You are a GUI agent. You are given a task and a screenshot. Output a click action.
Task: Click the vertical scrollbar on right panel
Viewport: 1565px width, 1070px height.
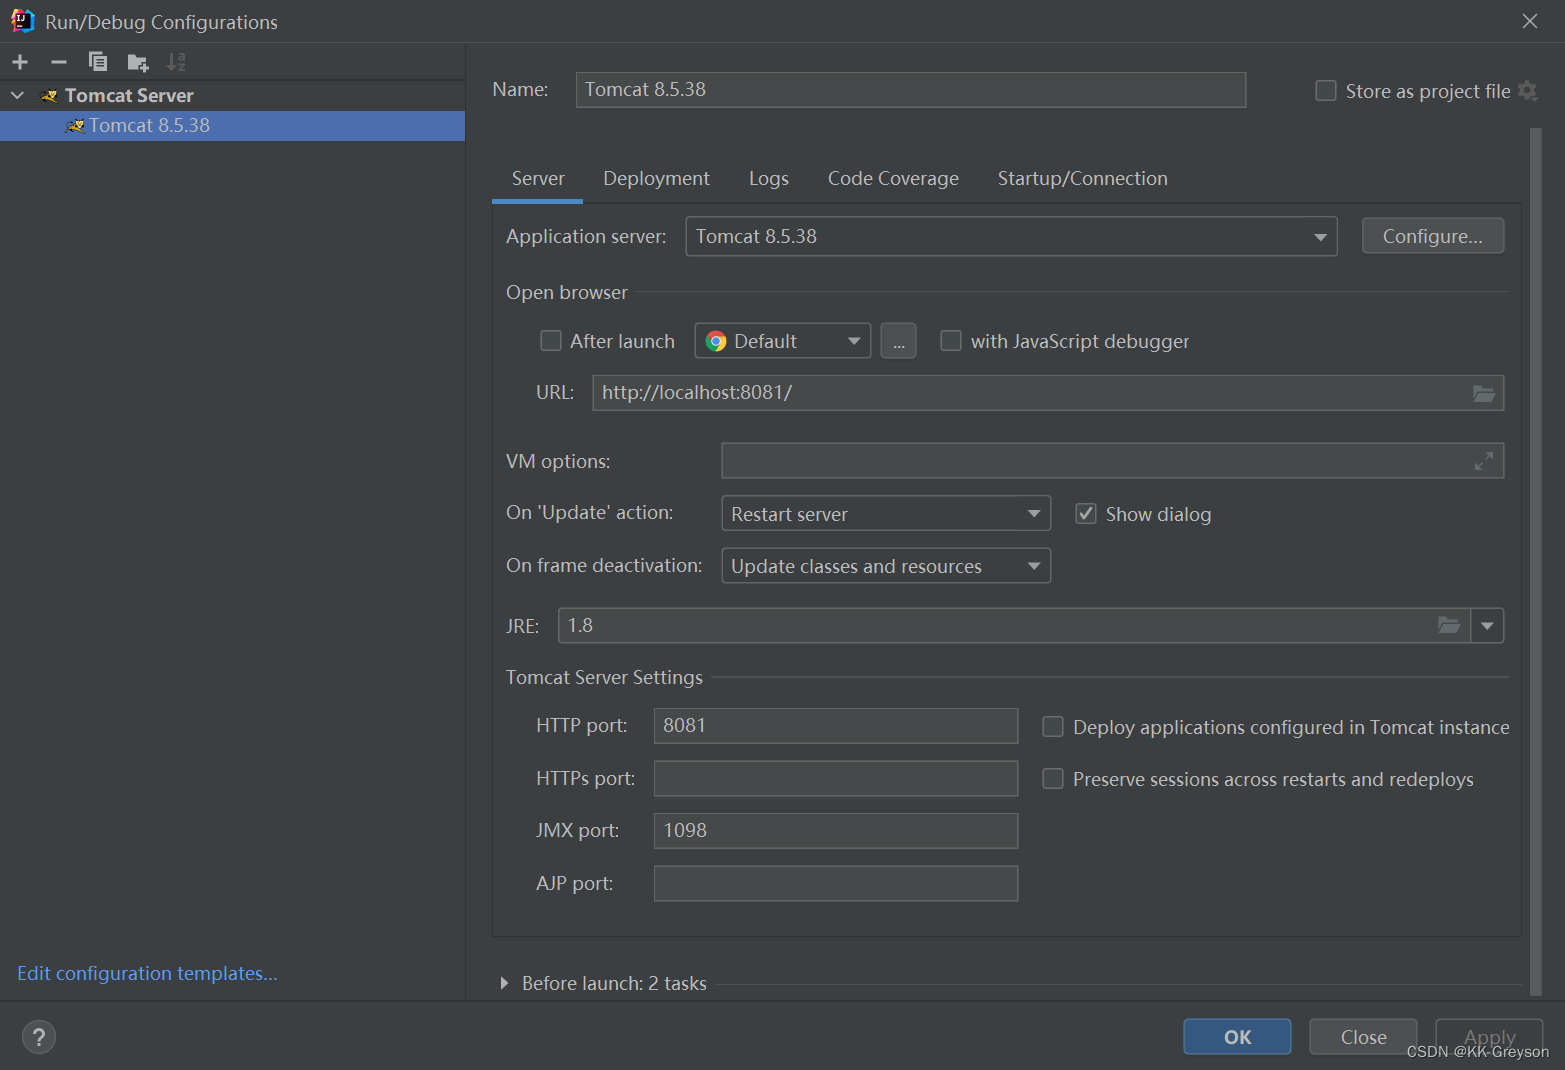[x=1536, y=560]
